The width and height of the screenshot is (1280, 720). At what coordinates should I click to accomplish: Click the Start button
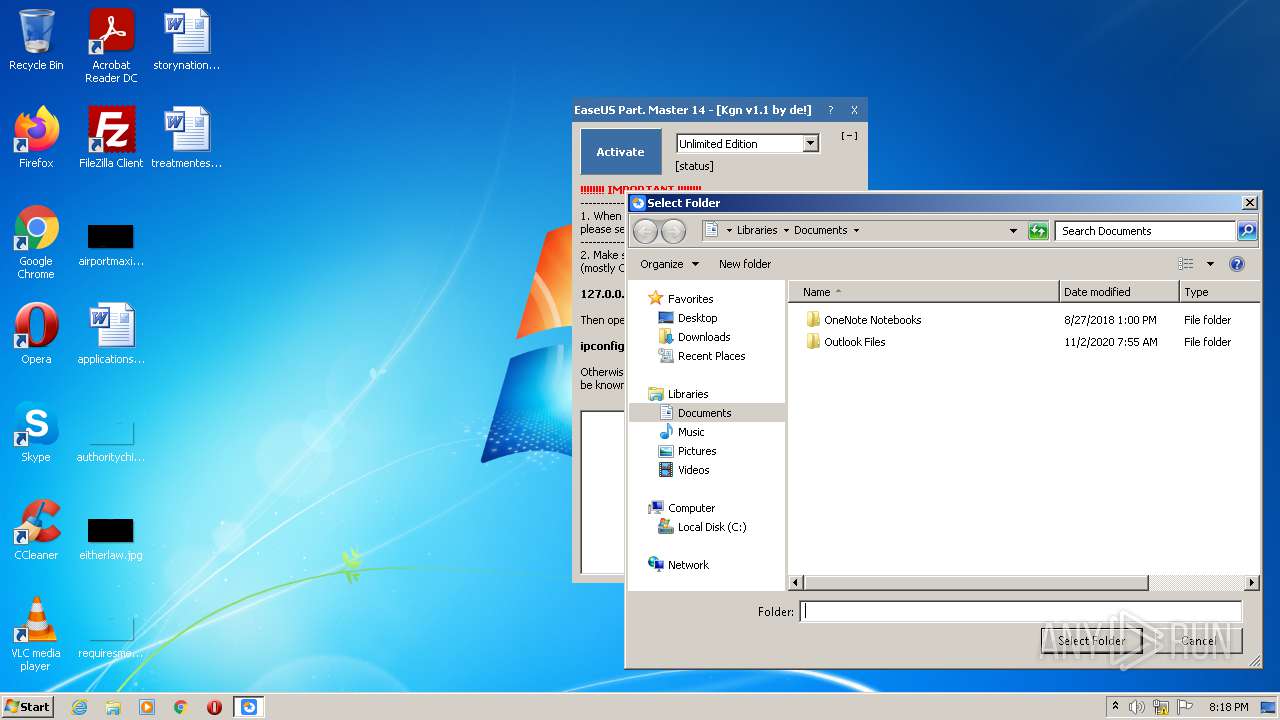(27, 707)
